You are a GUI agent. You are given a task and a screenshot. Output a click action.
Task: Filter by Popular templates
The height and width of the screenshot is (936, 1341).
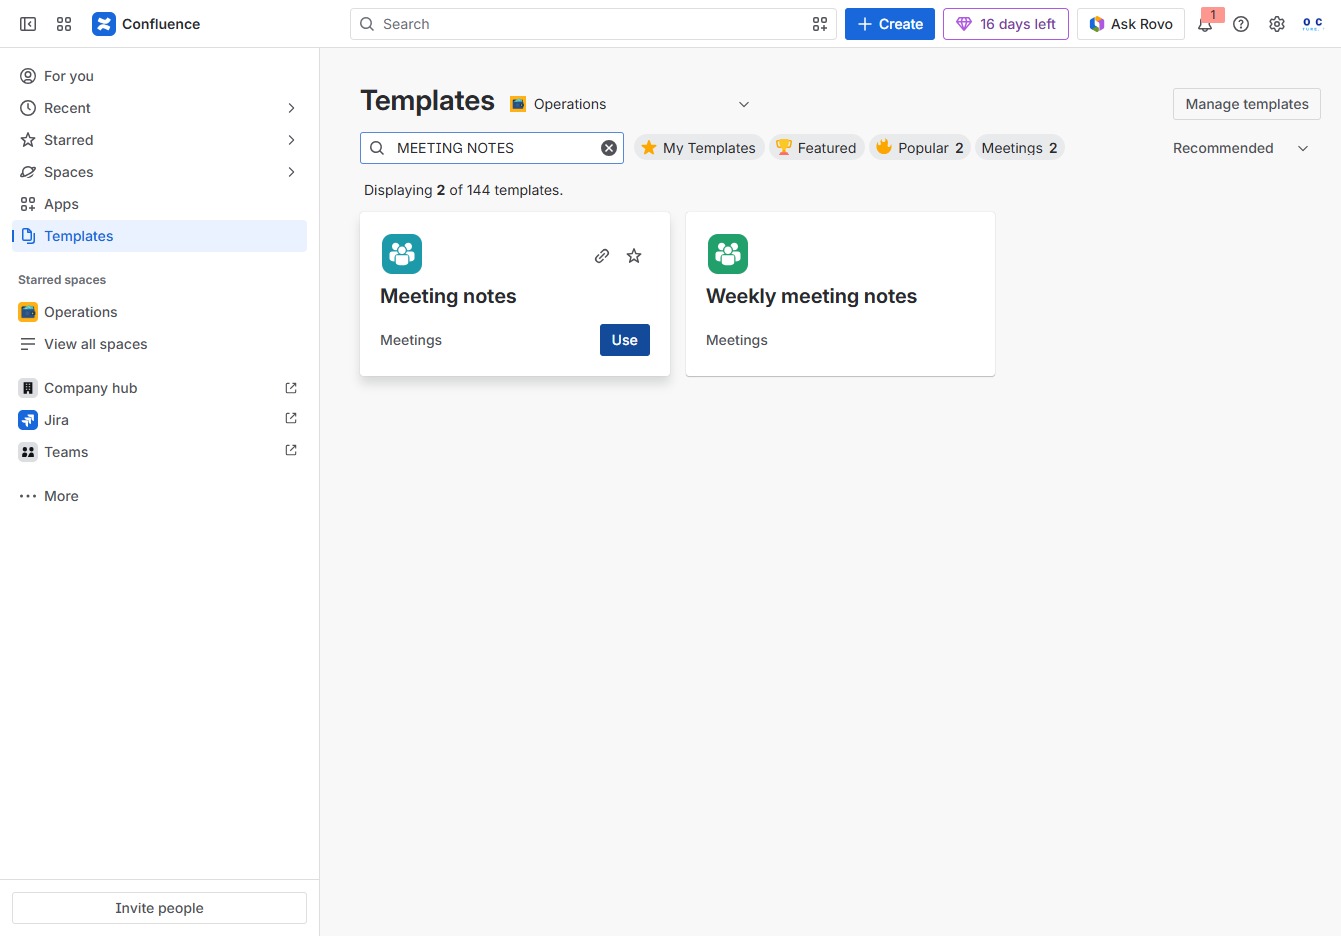pos(920,148)
